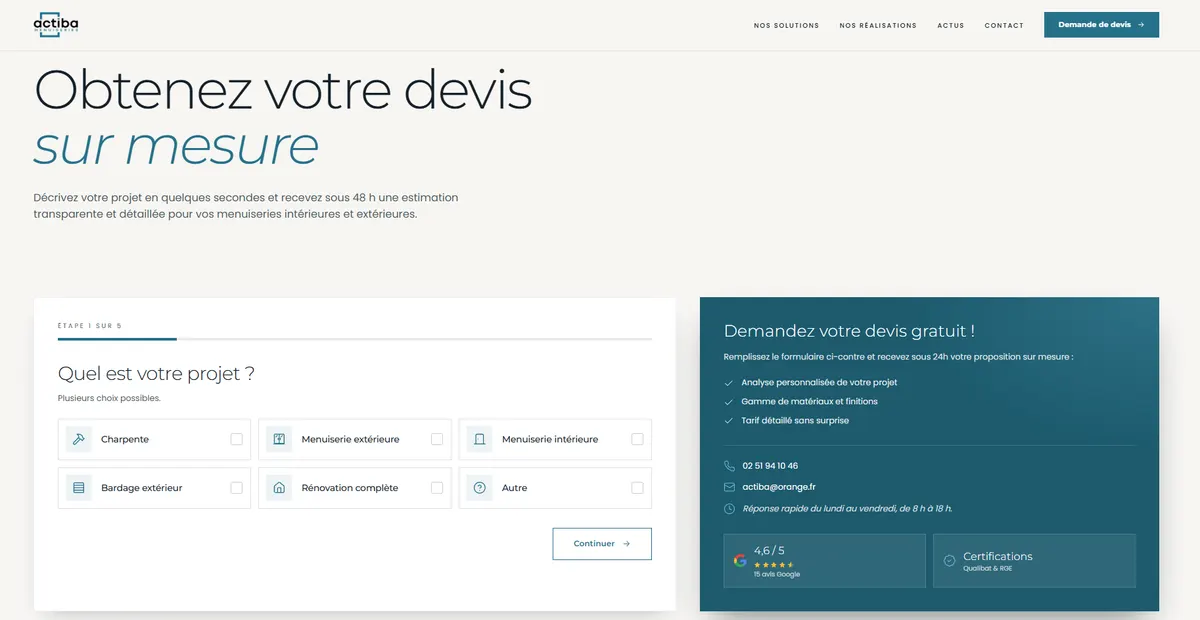
Task: Enable the Bardage extérieur checkbox
Action: point(236,488)
